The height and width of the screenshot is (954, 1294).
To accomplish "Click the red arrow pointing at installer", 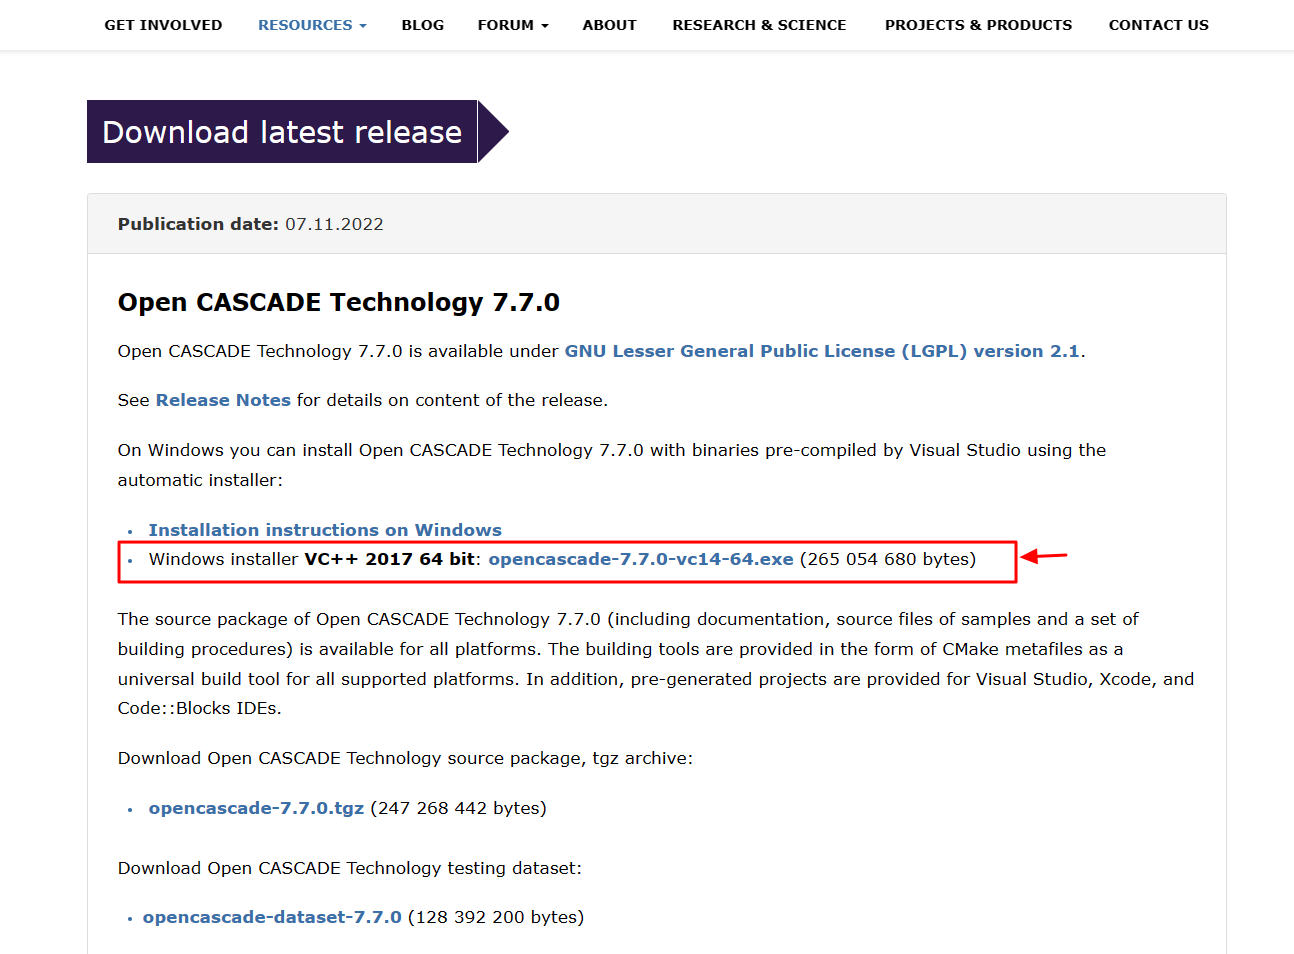I will pos(1044,556).
